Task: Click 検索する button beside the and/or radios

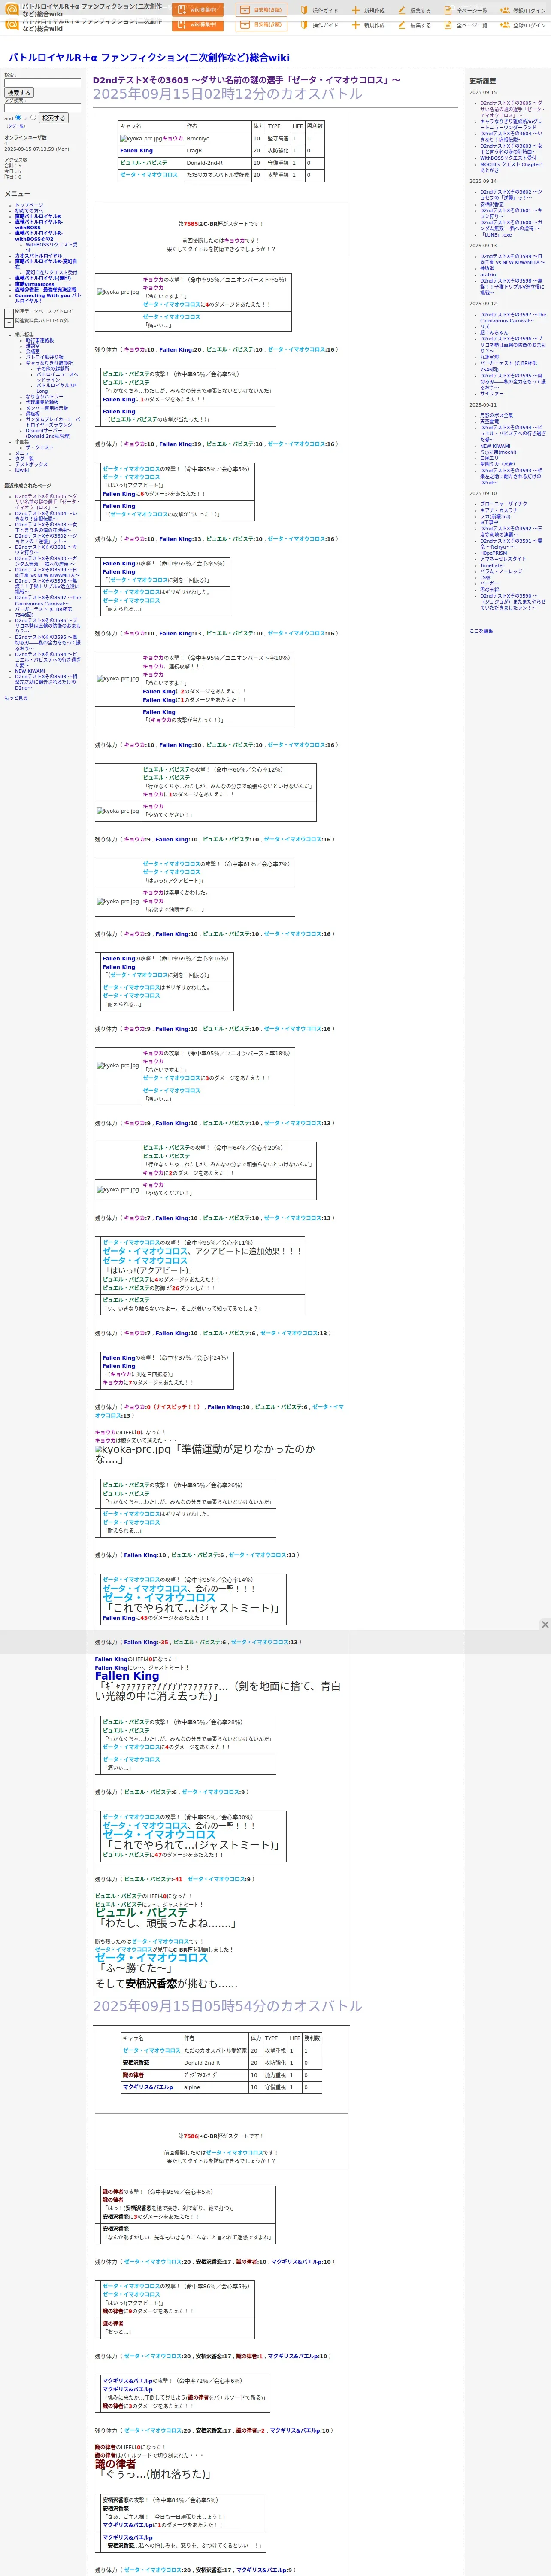Action: tap(53, 118)
